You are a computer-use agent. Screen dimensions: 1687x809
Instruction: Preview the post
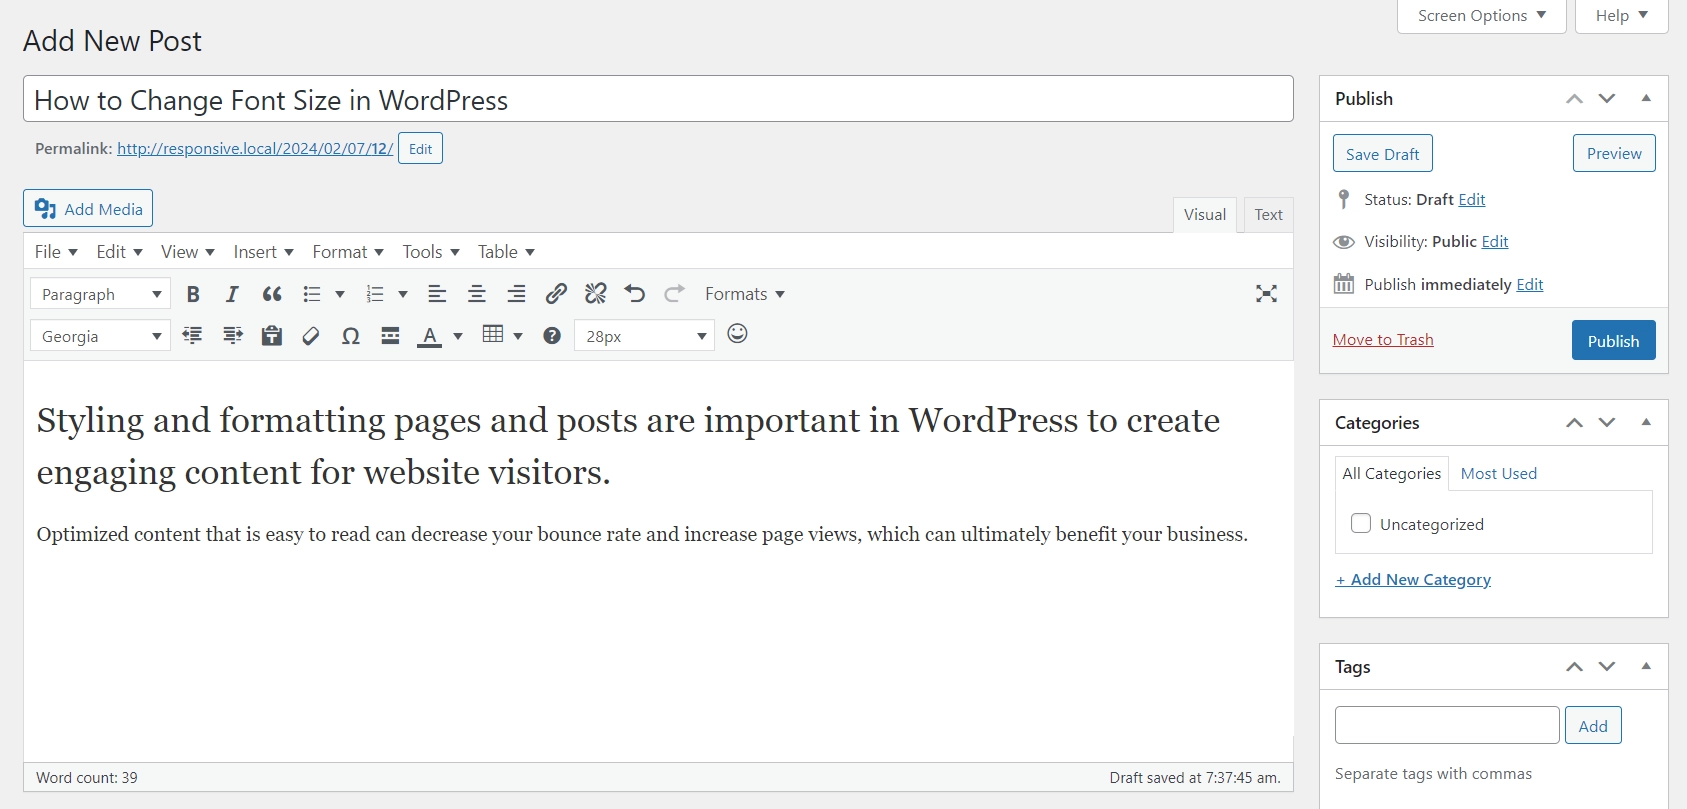(x=1614, y=153)
